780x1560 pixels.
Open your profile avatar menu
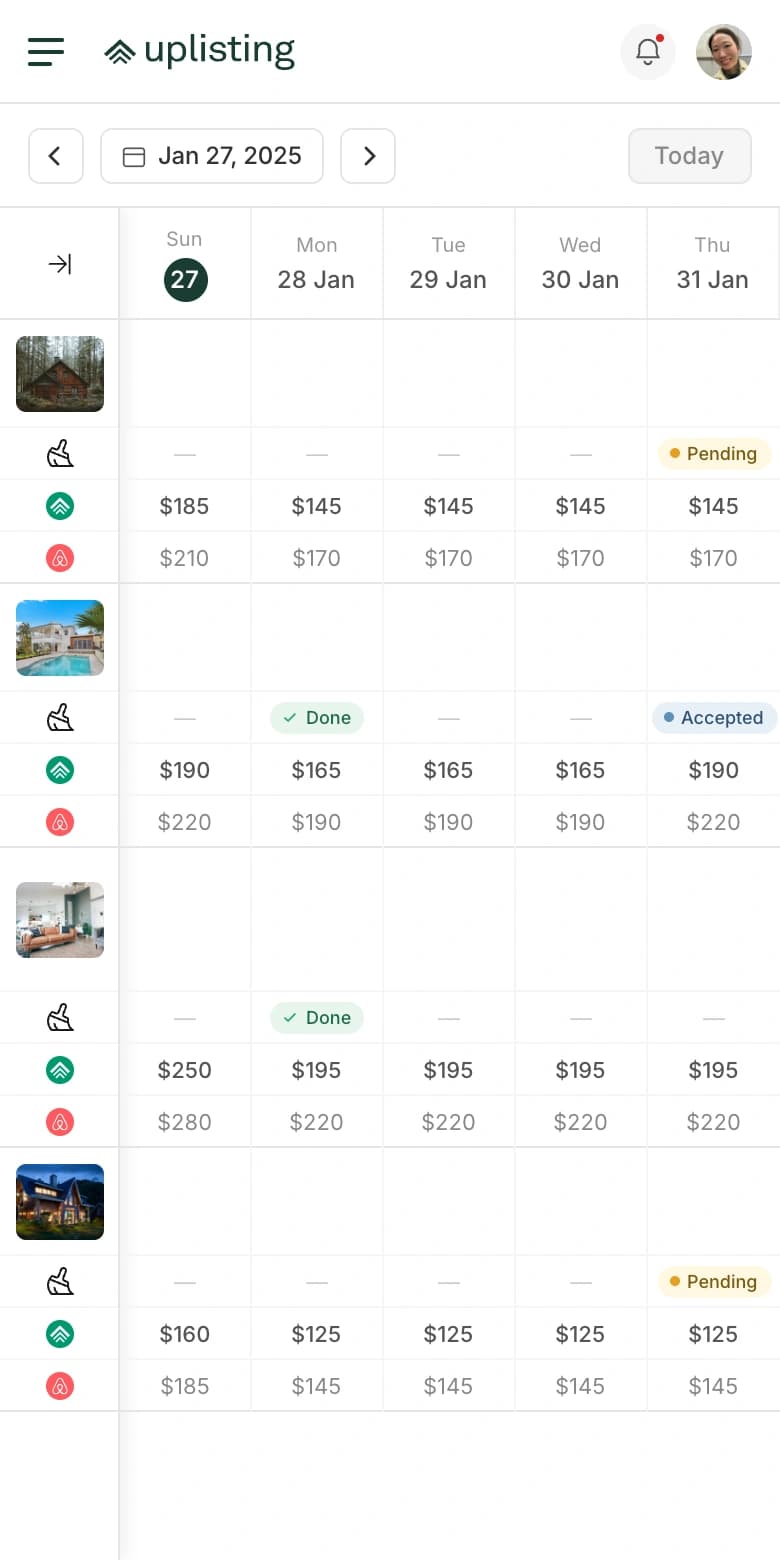click(x=723, y=51)
